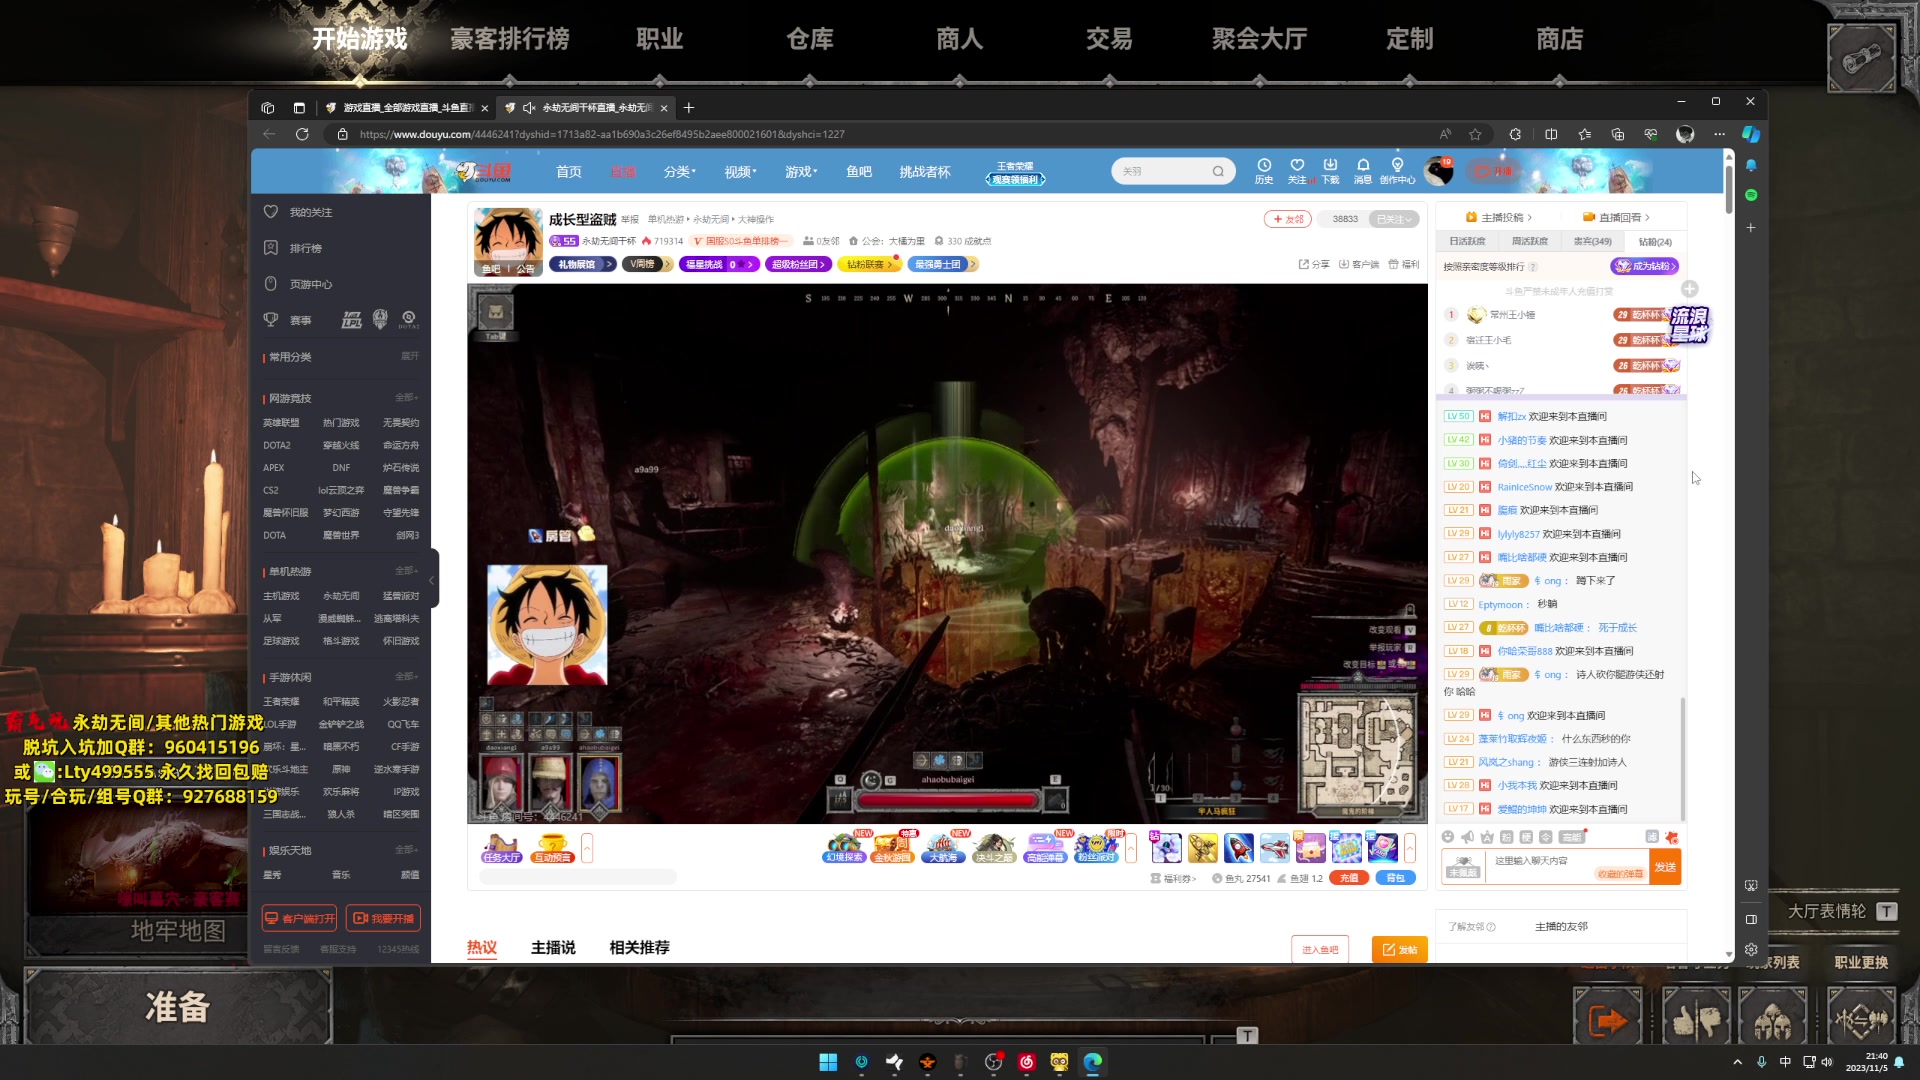Open the 幻境探索 activity icon

tap(844, 848)
